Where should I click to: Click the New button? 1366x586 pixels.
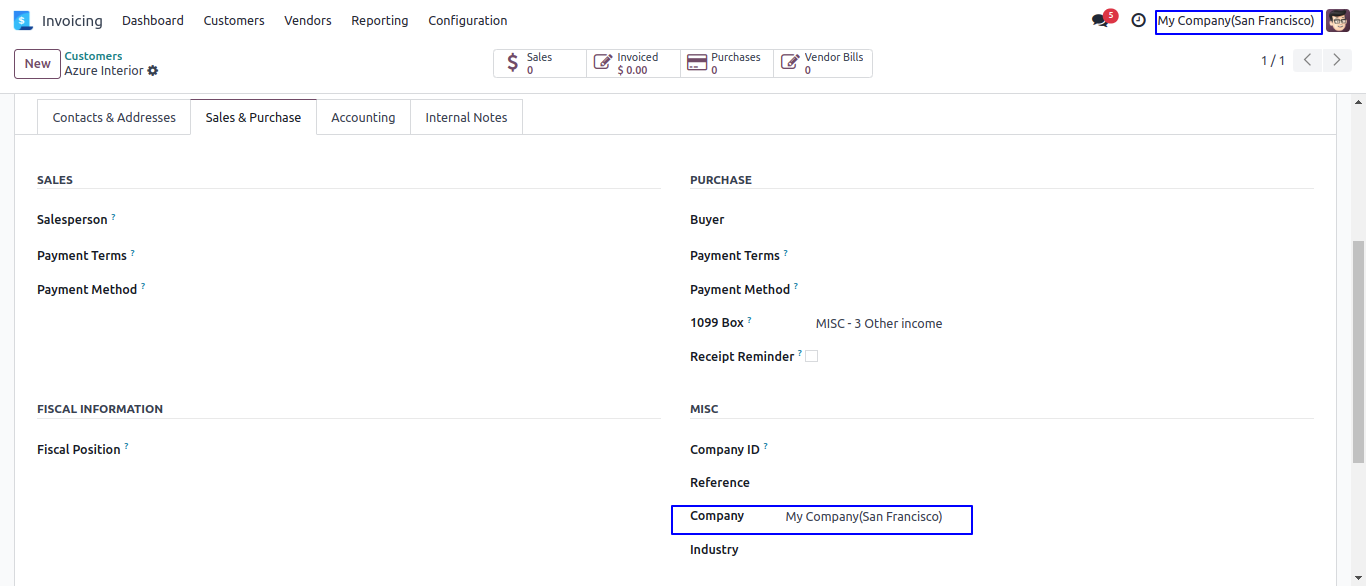coord(37,64)
